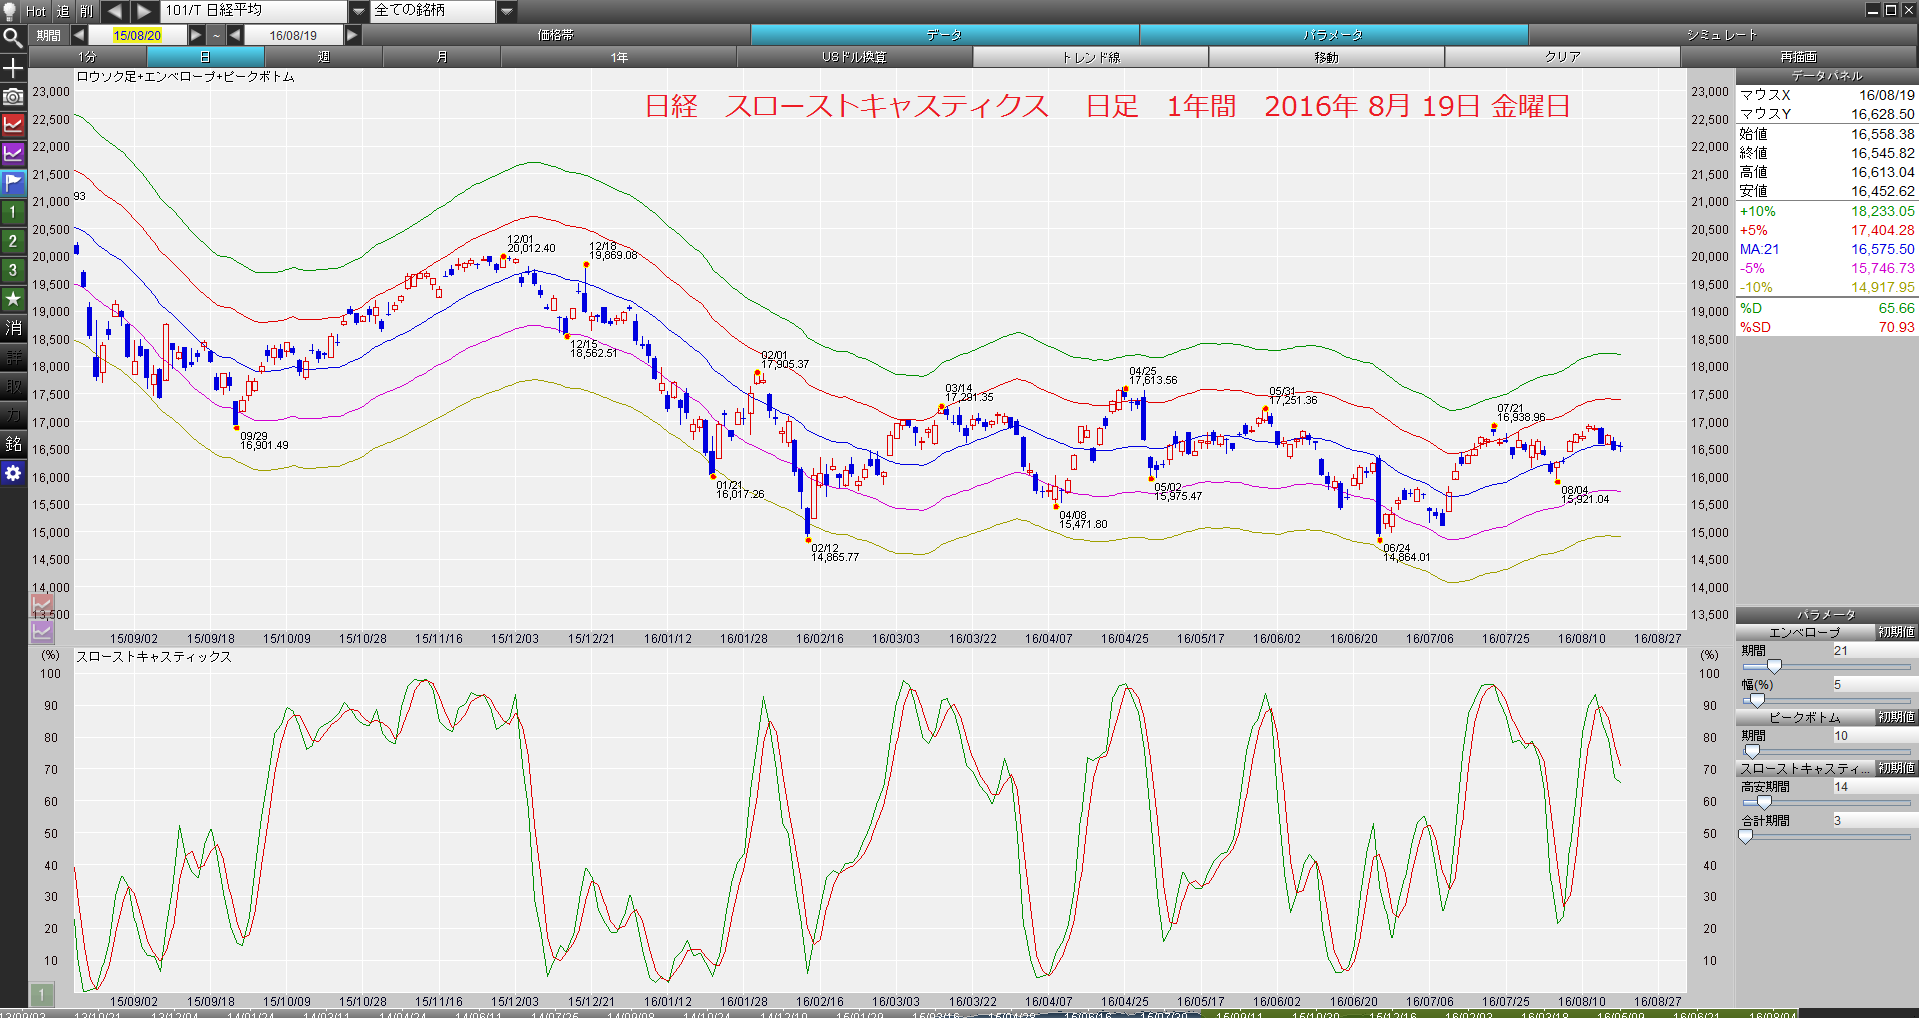Go to the previous symbol with left arrow
The height and width of the screenshot is (1018, 1919).
[114, 11]
